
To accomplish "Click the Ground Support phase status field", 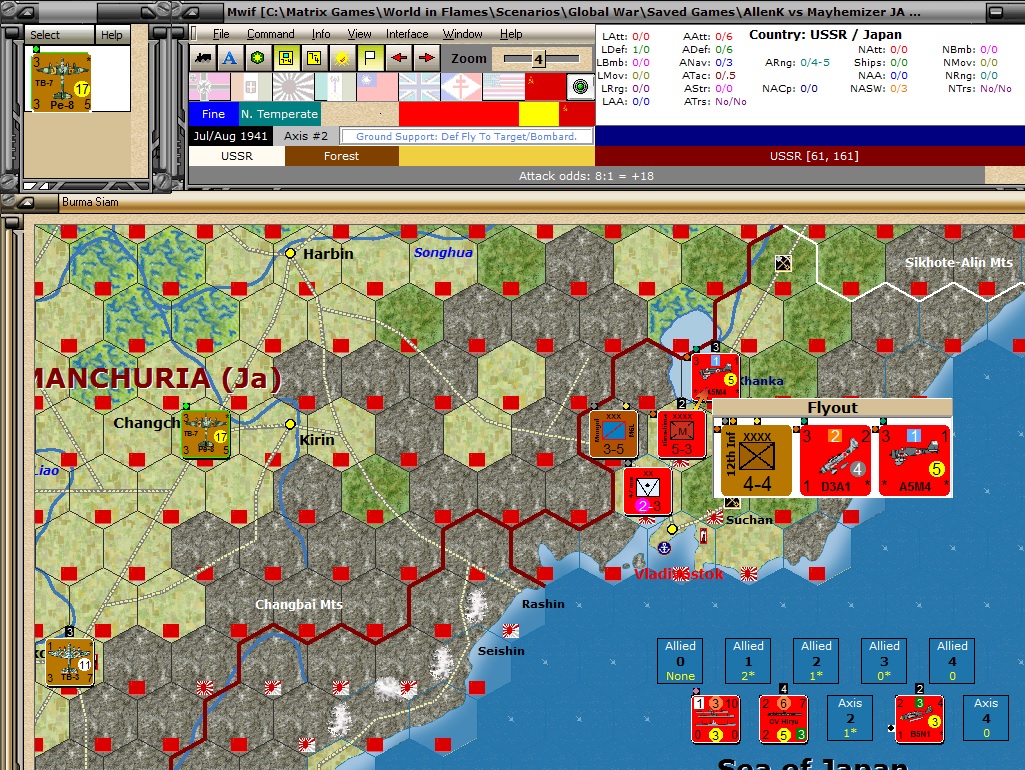I will (466, 136).
